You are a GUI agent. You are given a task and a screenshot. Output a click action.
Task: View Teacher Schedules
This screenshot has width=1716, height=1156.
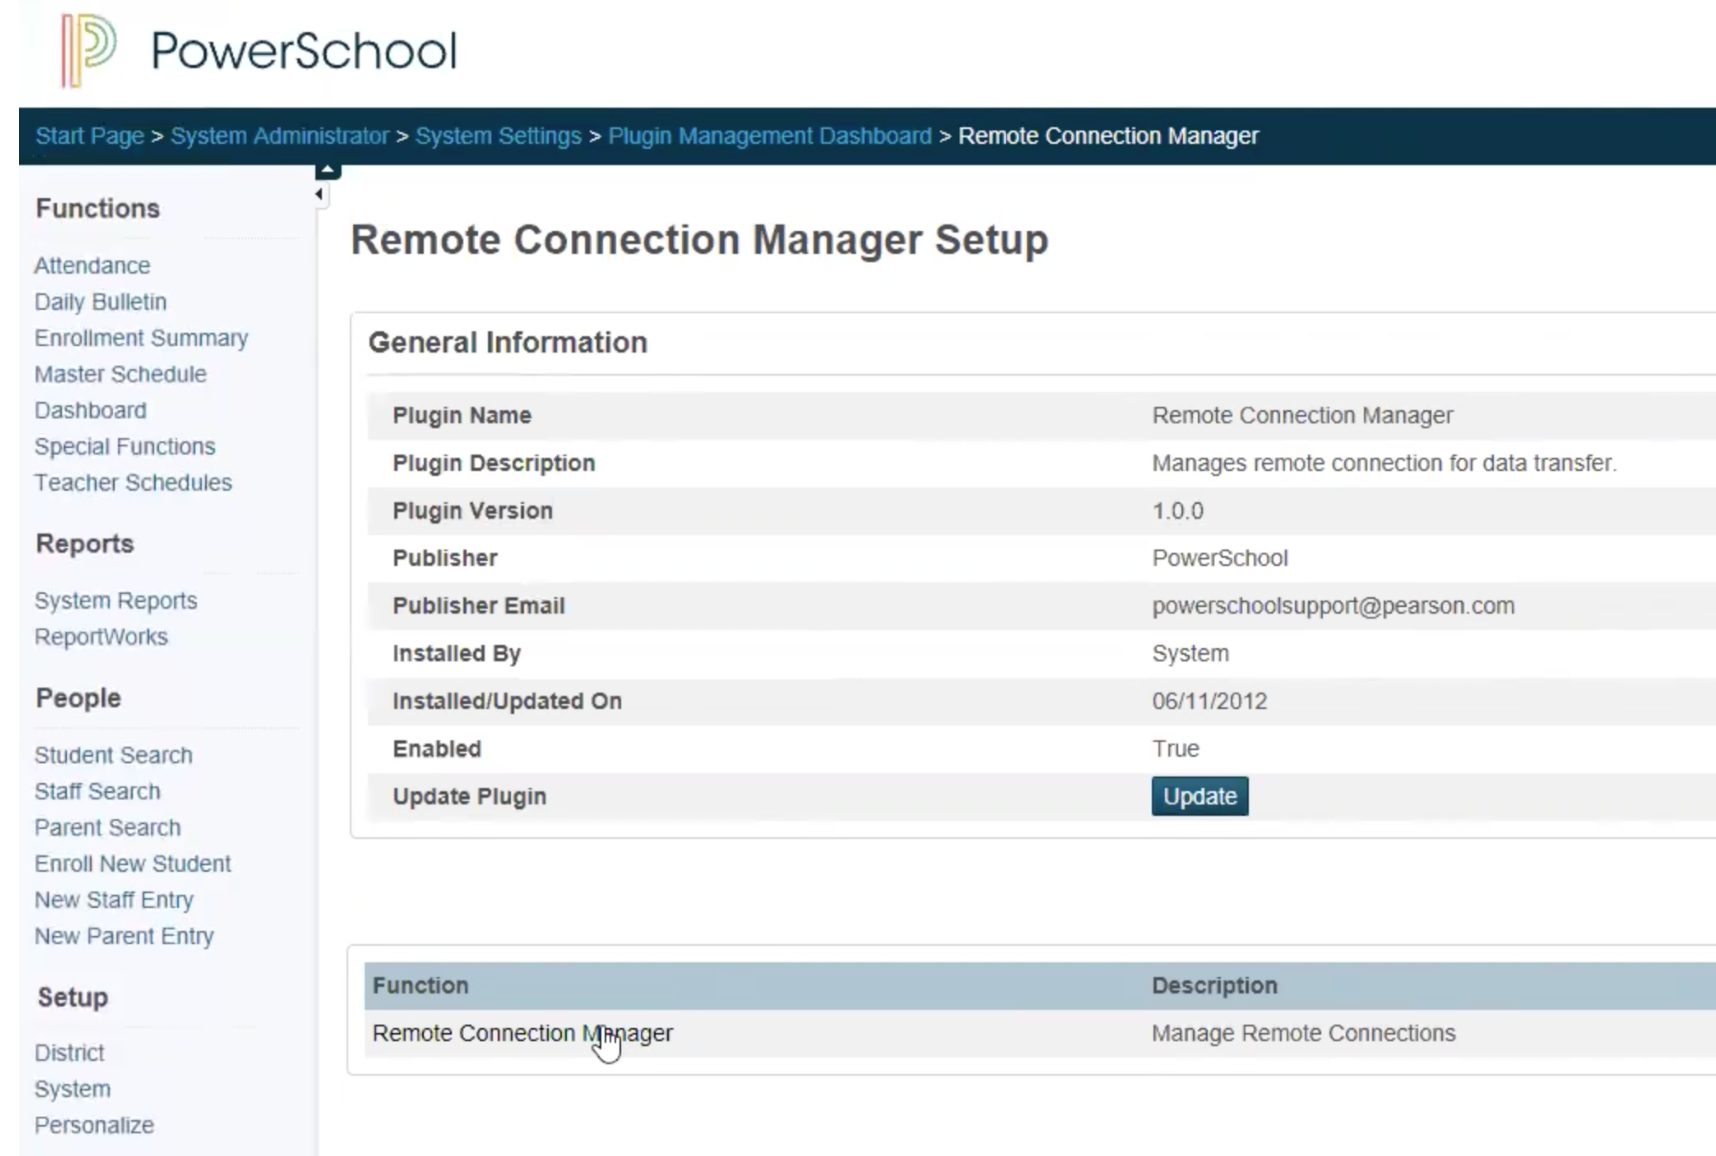click(x=133, y=482)
